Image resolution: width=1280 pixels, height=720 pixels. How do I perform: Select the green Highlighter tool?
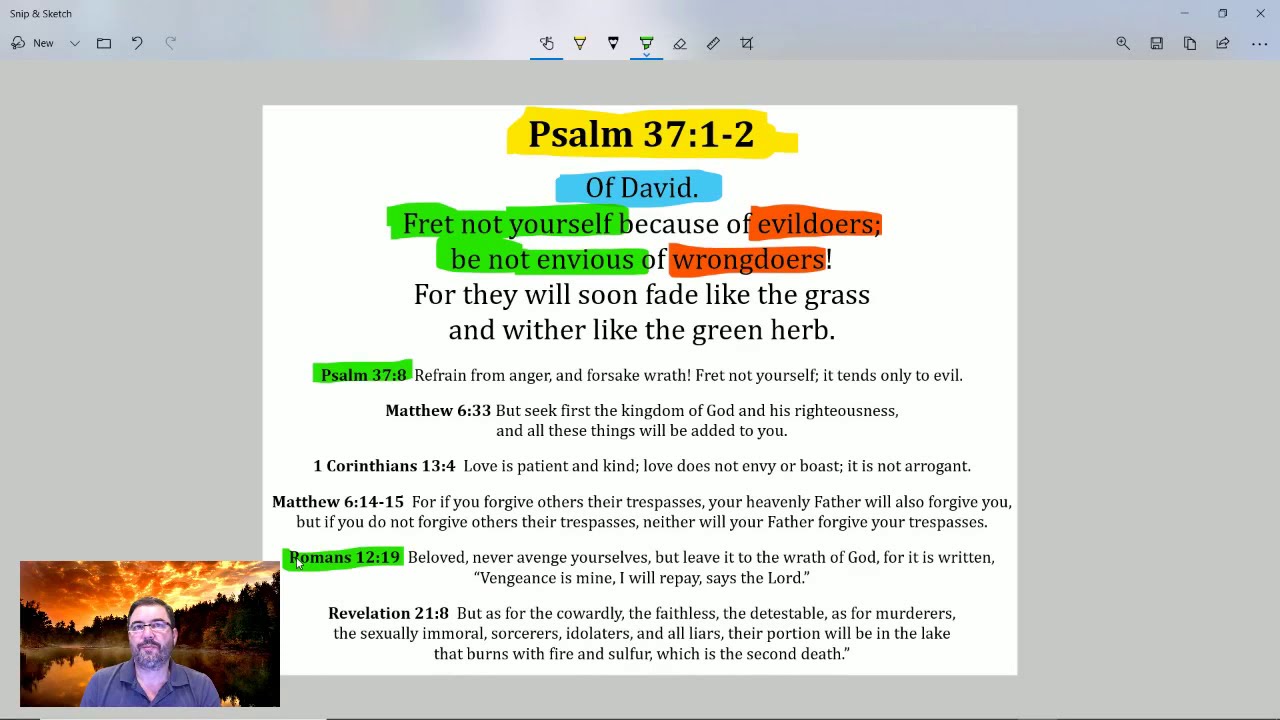click(x=647, y=43)
